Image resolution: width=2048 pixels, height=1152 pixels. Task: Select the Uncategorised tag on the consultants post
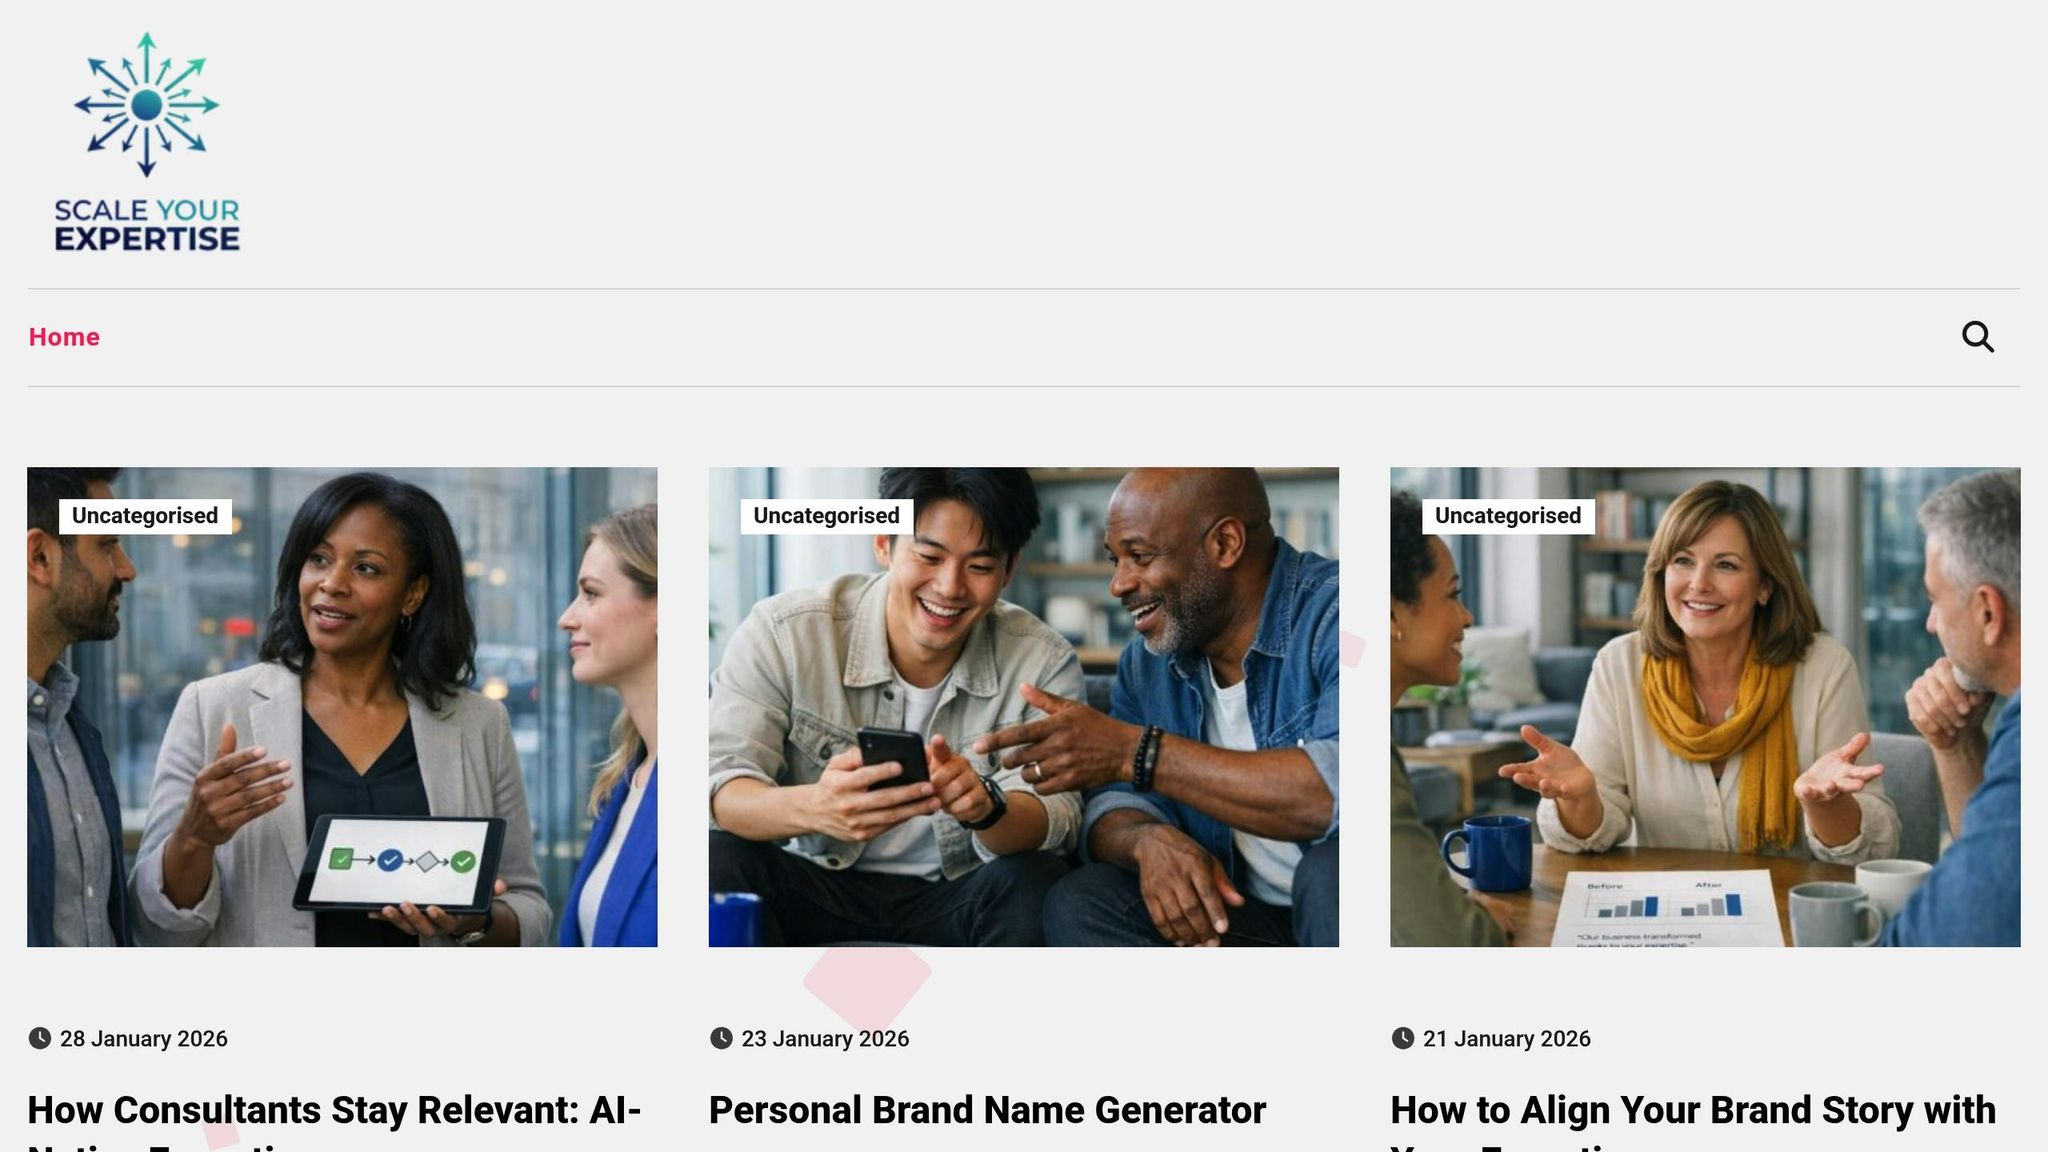(x=145, y=516)
